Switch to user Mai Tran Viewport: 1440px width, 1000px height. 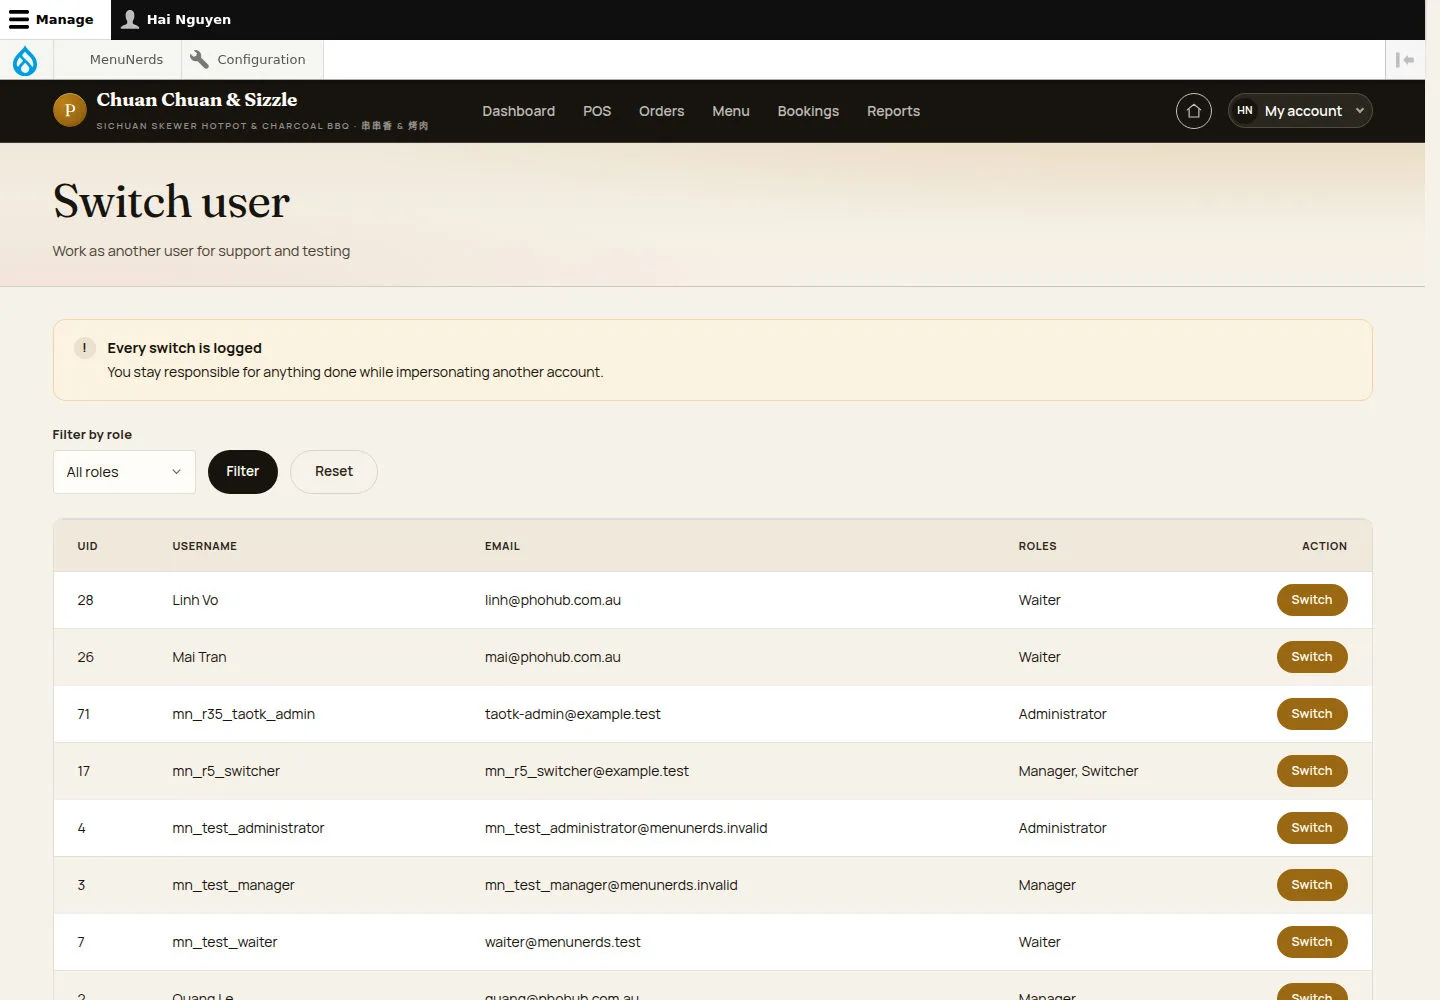pyautogui.click(x=1312, y=657)
